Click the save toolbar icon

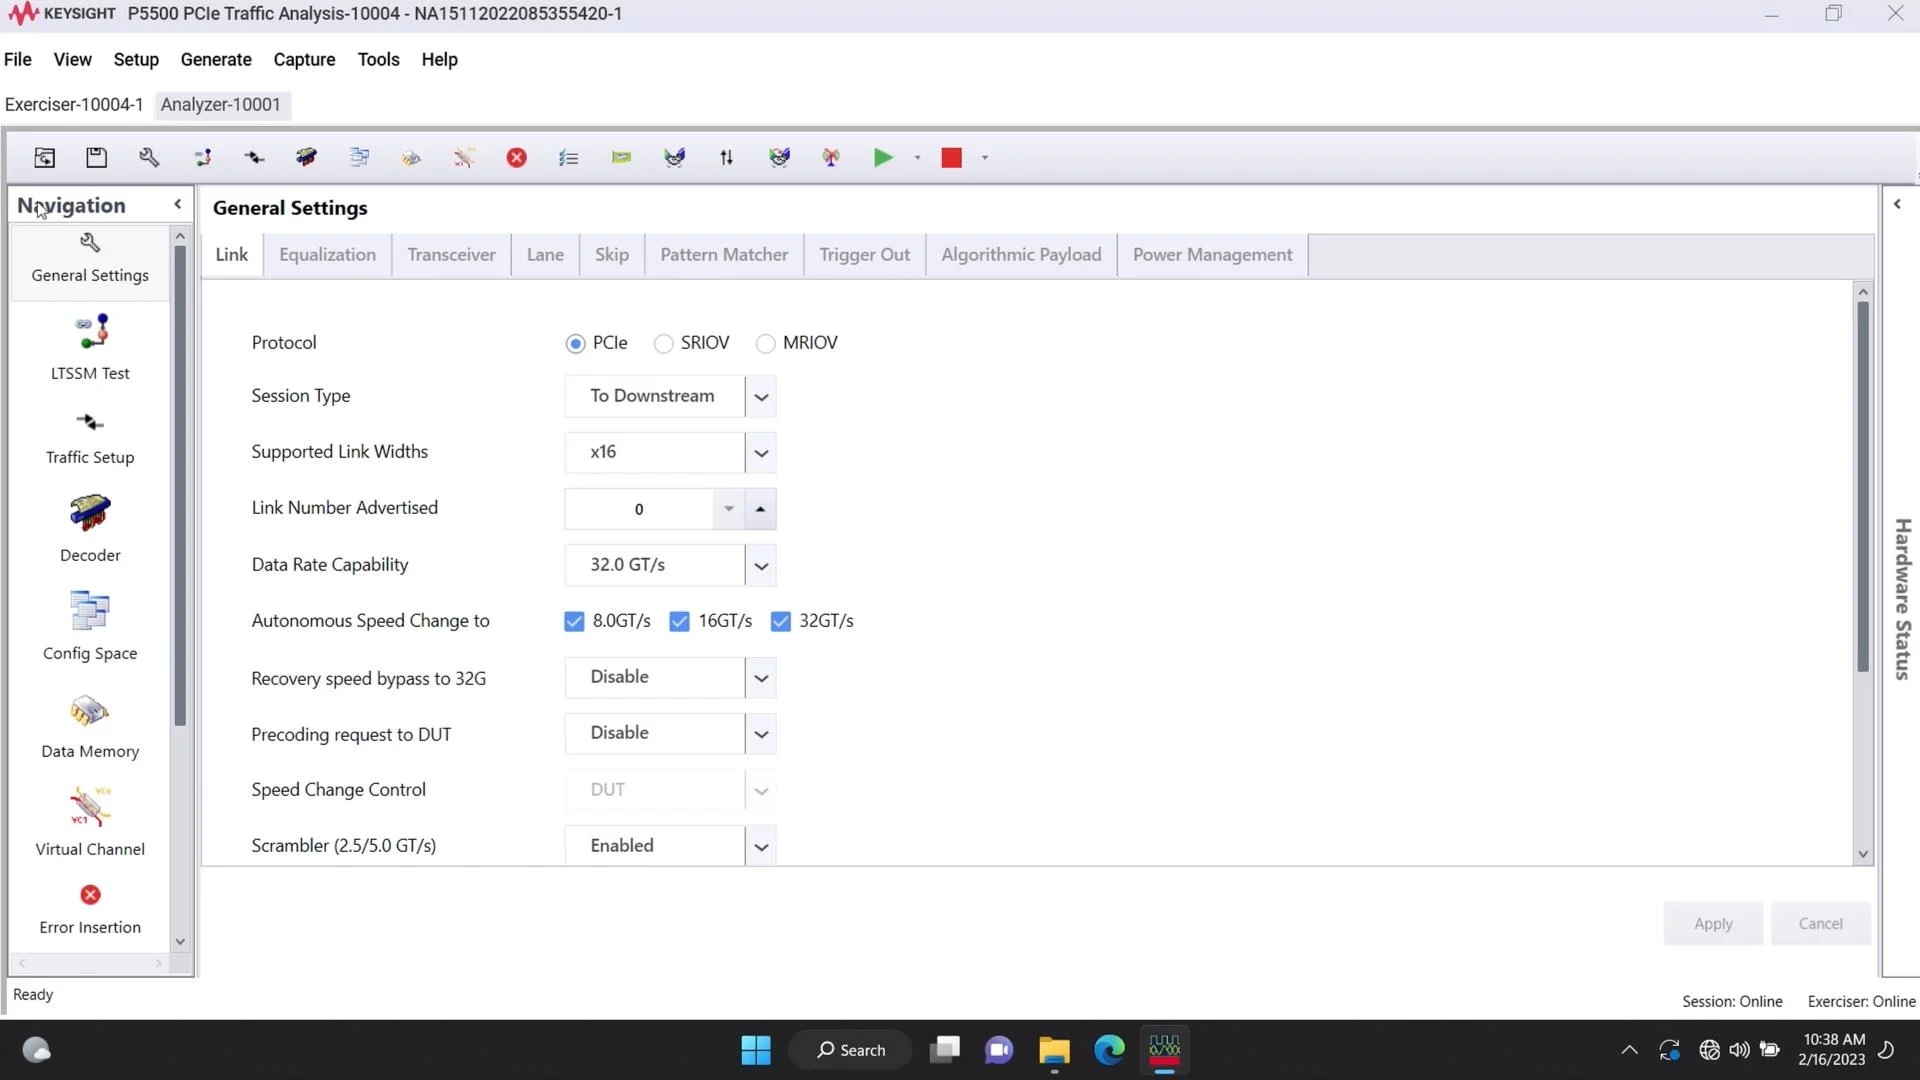(x=96, y=157)
